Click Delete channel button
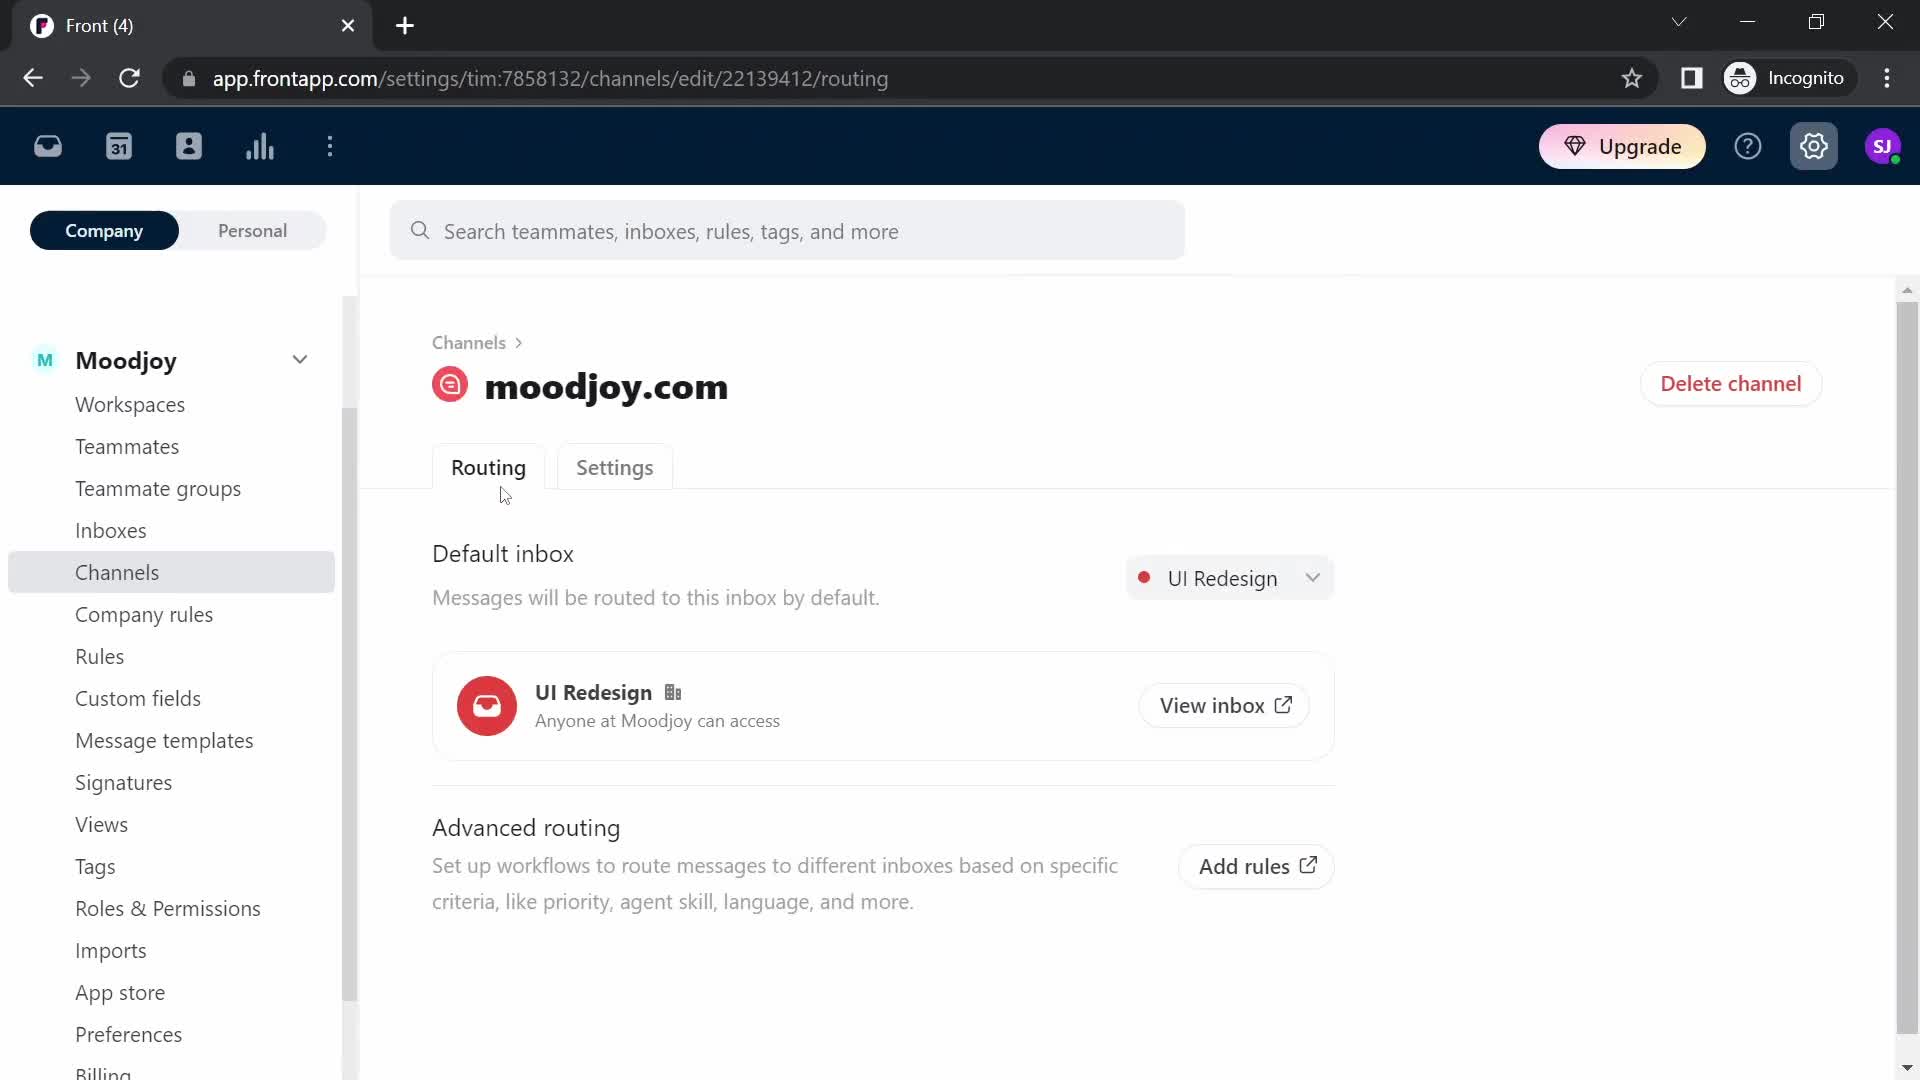 point(1731,384)
